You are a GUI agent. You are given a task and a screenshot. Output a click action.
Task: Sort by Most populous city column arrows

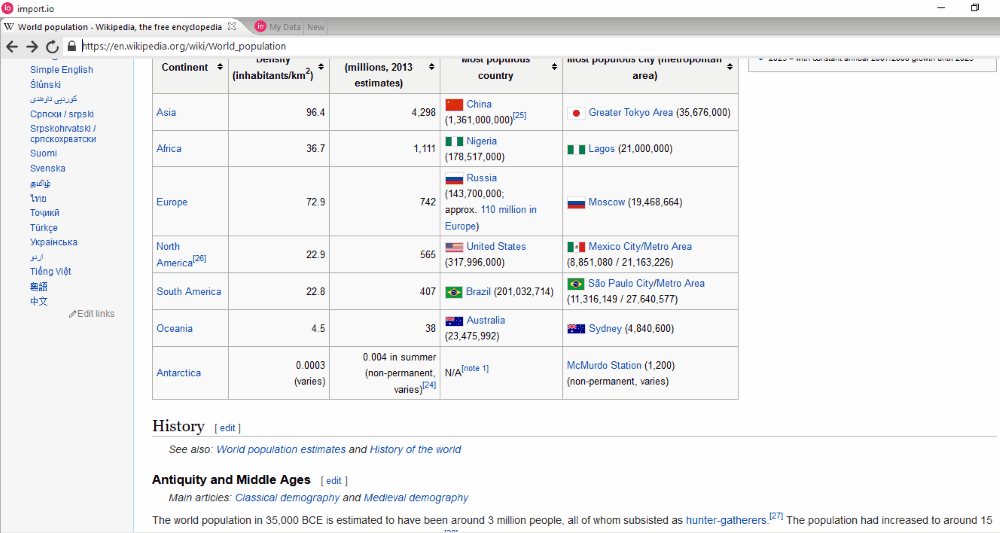tap(730, 67)
